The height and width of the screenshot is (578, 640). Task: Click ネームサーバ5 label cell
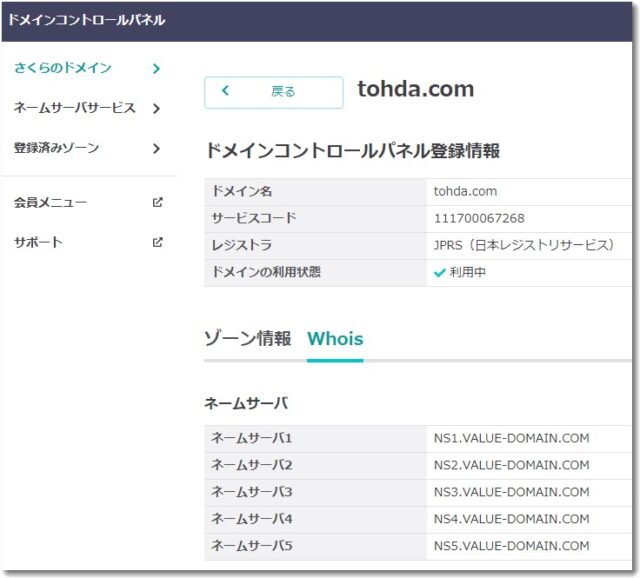click(315, 546)
